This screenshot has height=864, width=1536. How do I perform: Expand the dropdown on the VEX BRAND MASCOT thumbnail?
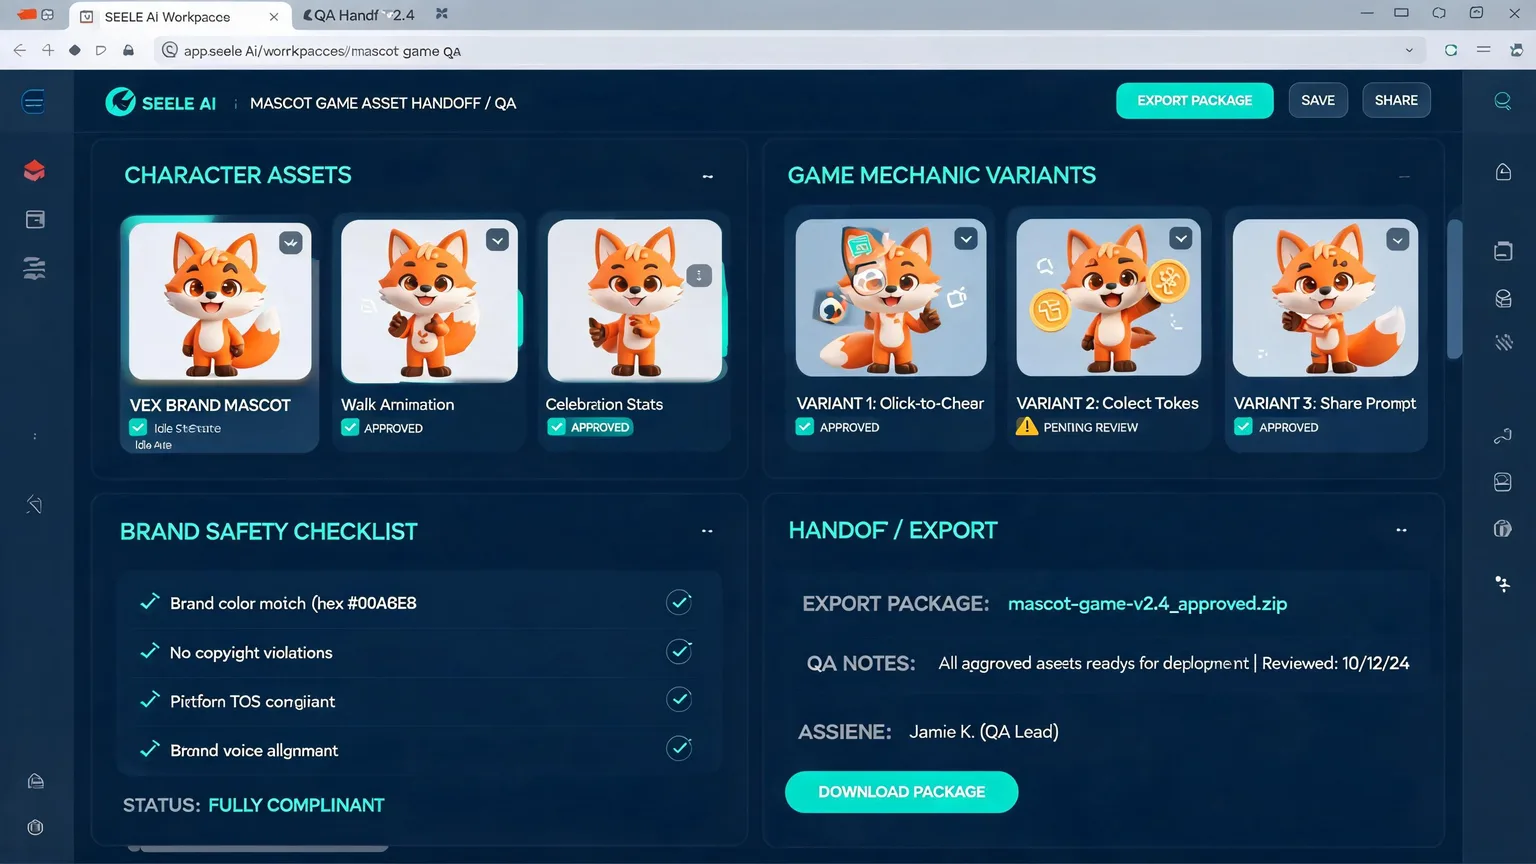pyautogui.click(x=290, y=243)
